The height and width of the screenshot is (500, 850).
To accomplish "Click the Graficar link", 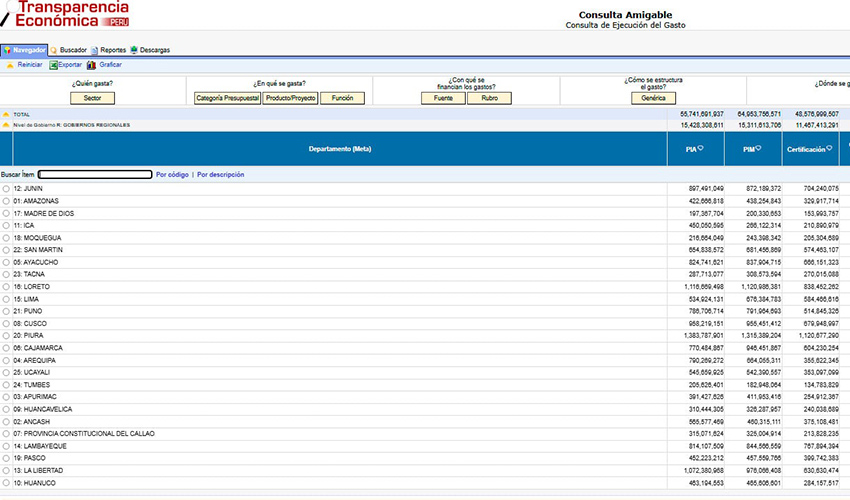I will pos(110,65).
